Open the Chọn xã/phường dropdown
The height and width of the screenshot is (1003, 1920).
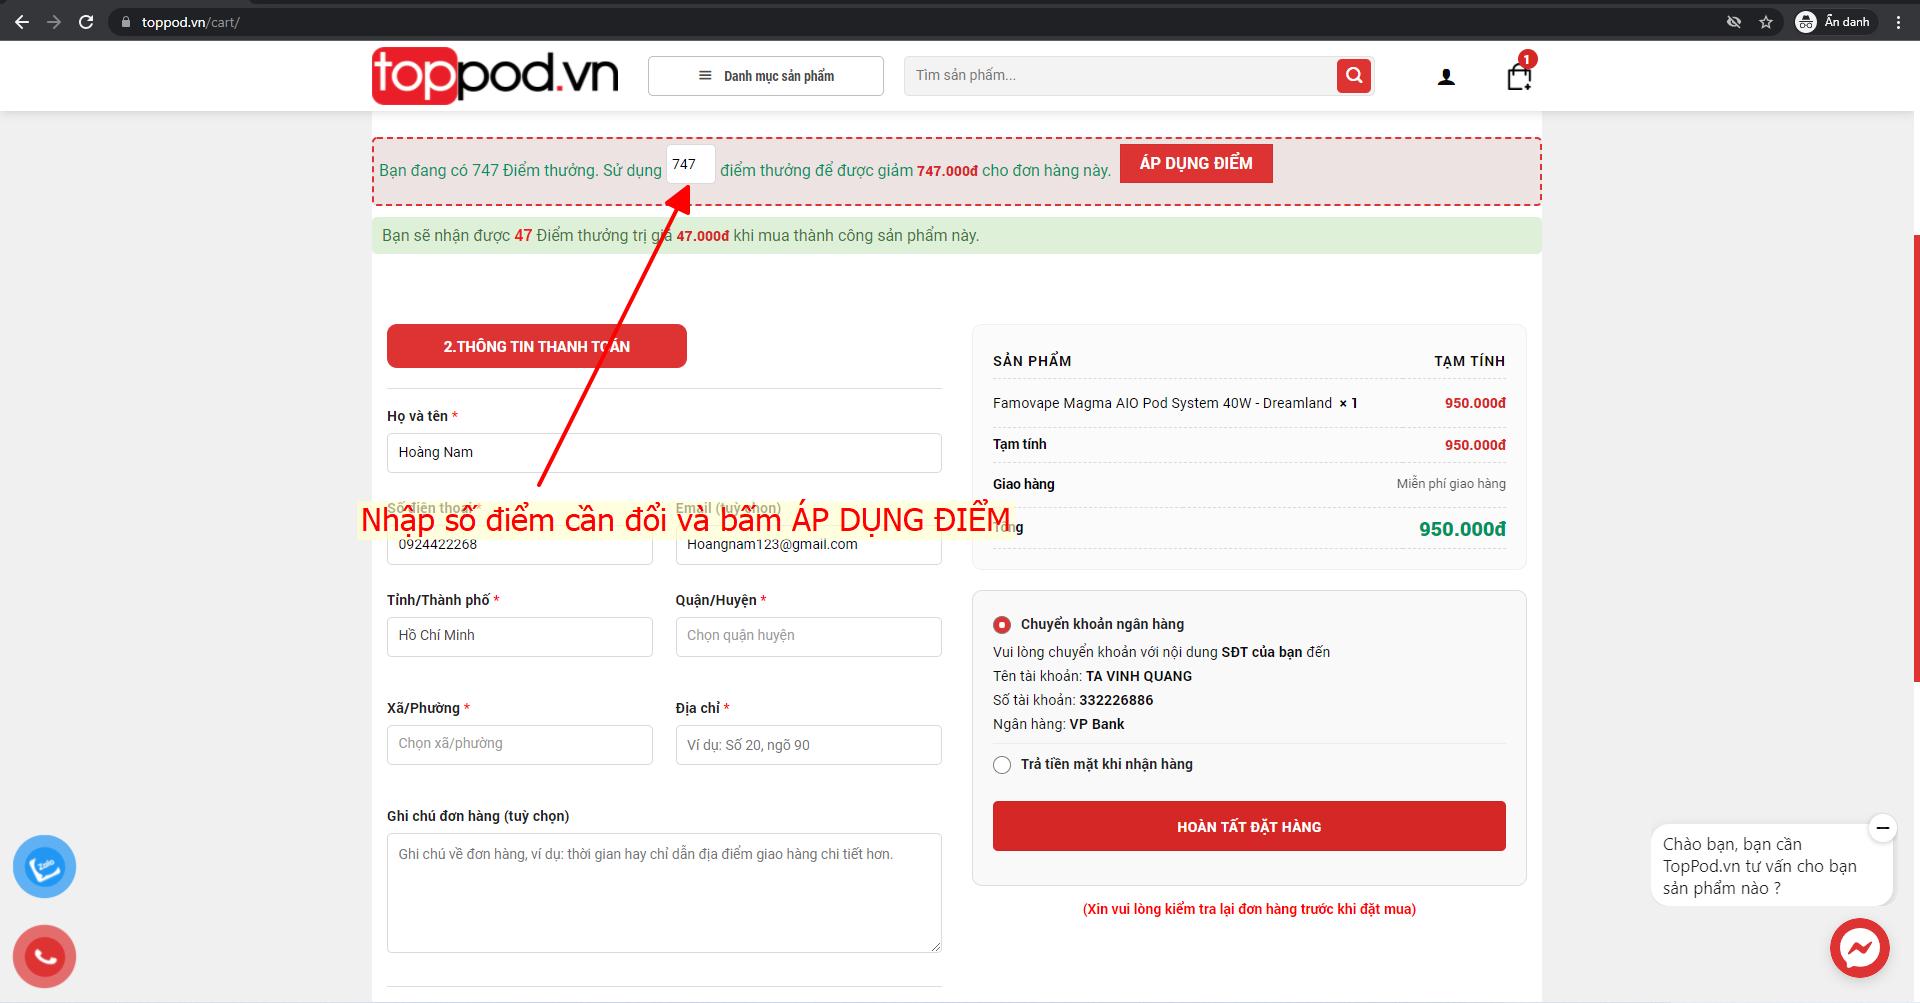(x=520, y=745)
